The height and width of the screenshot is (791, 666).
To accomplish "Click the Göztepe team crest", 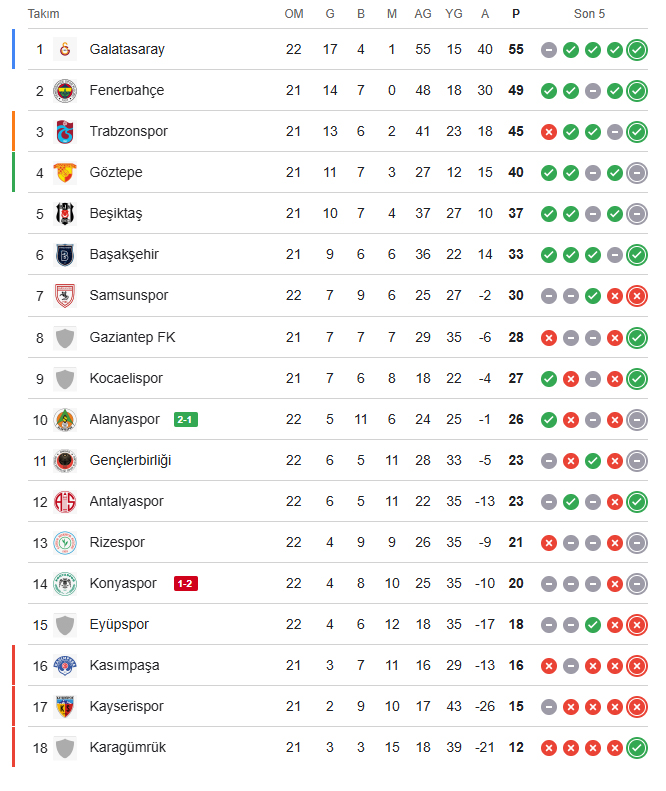I will [x=65, y=172].
